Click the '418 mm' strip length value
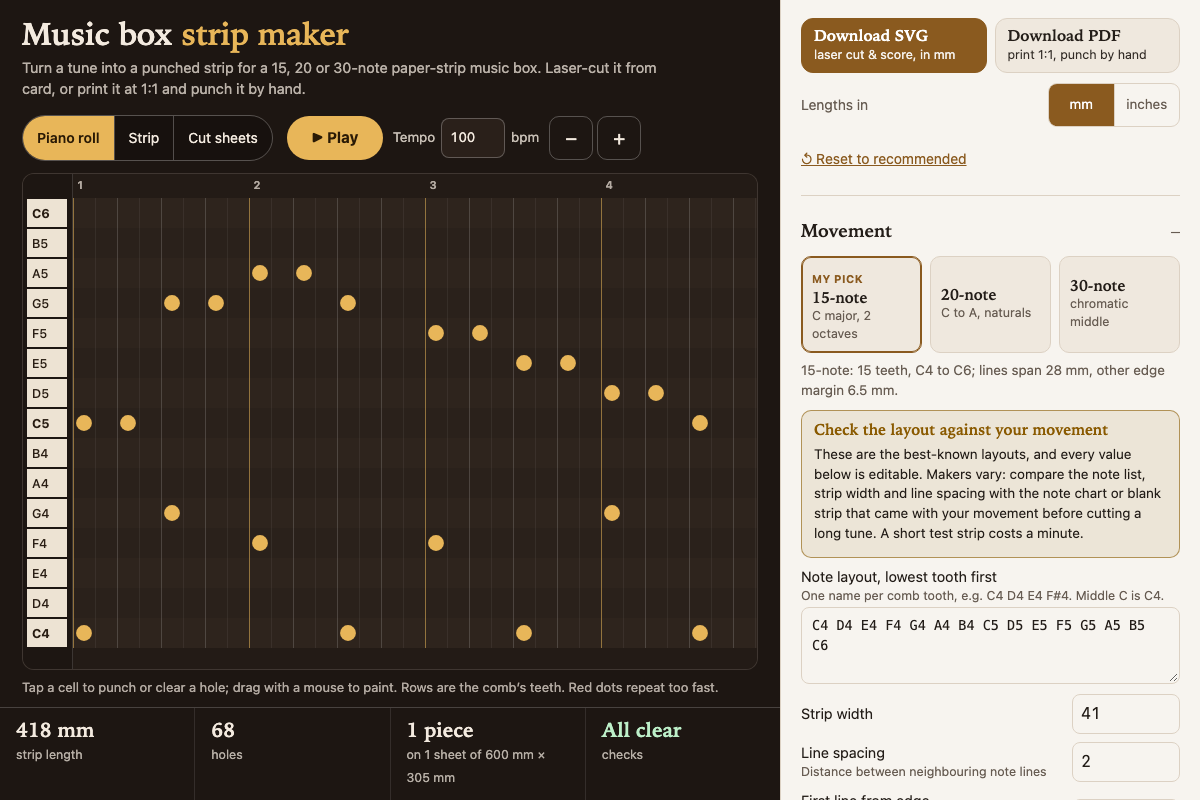This screenshot has height=800, width=1200. point(55,730)
